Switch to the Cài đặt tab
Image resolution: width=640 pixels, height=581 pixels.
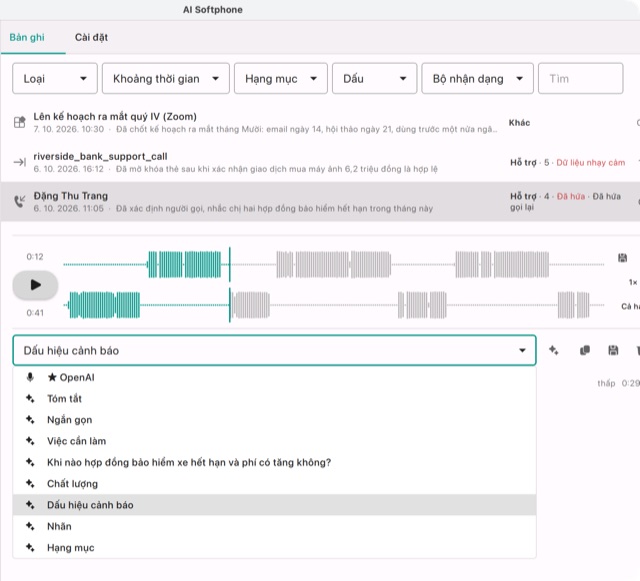tap(91, 37)
